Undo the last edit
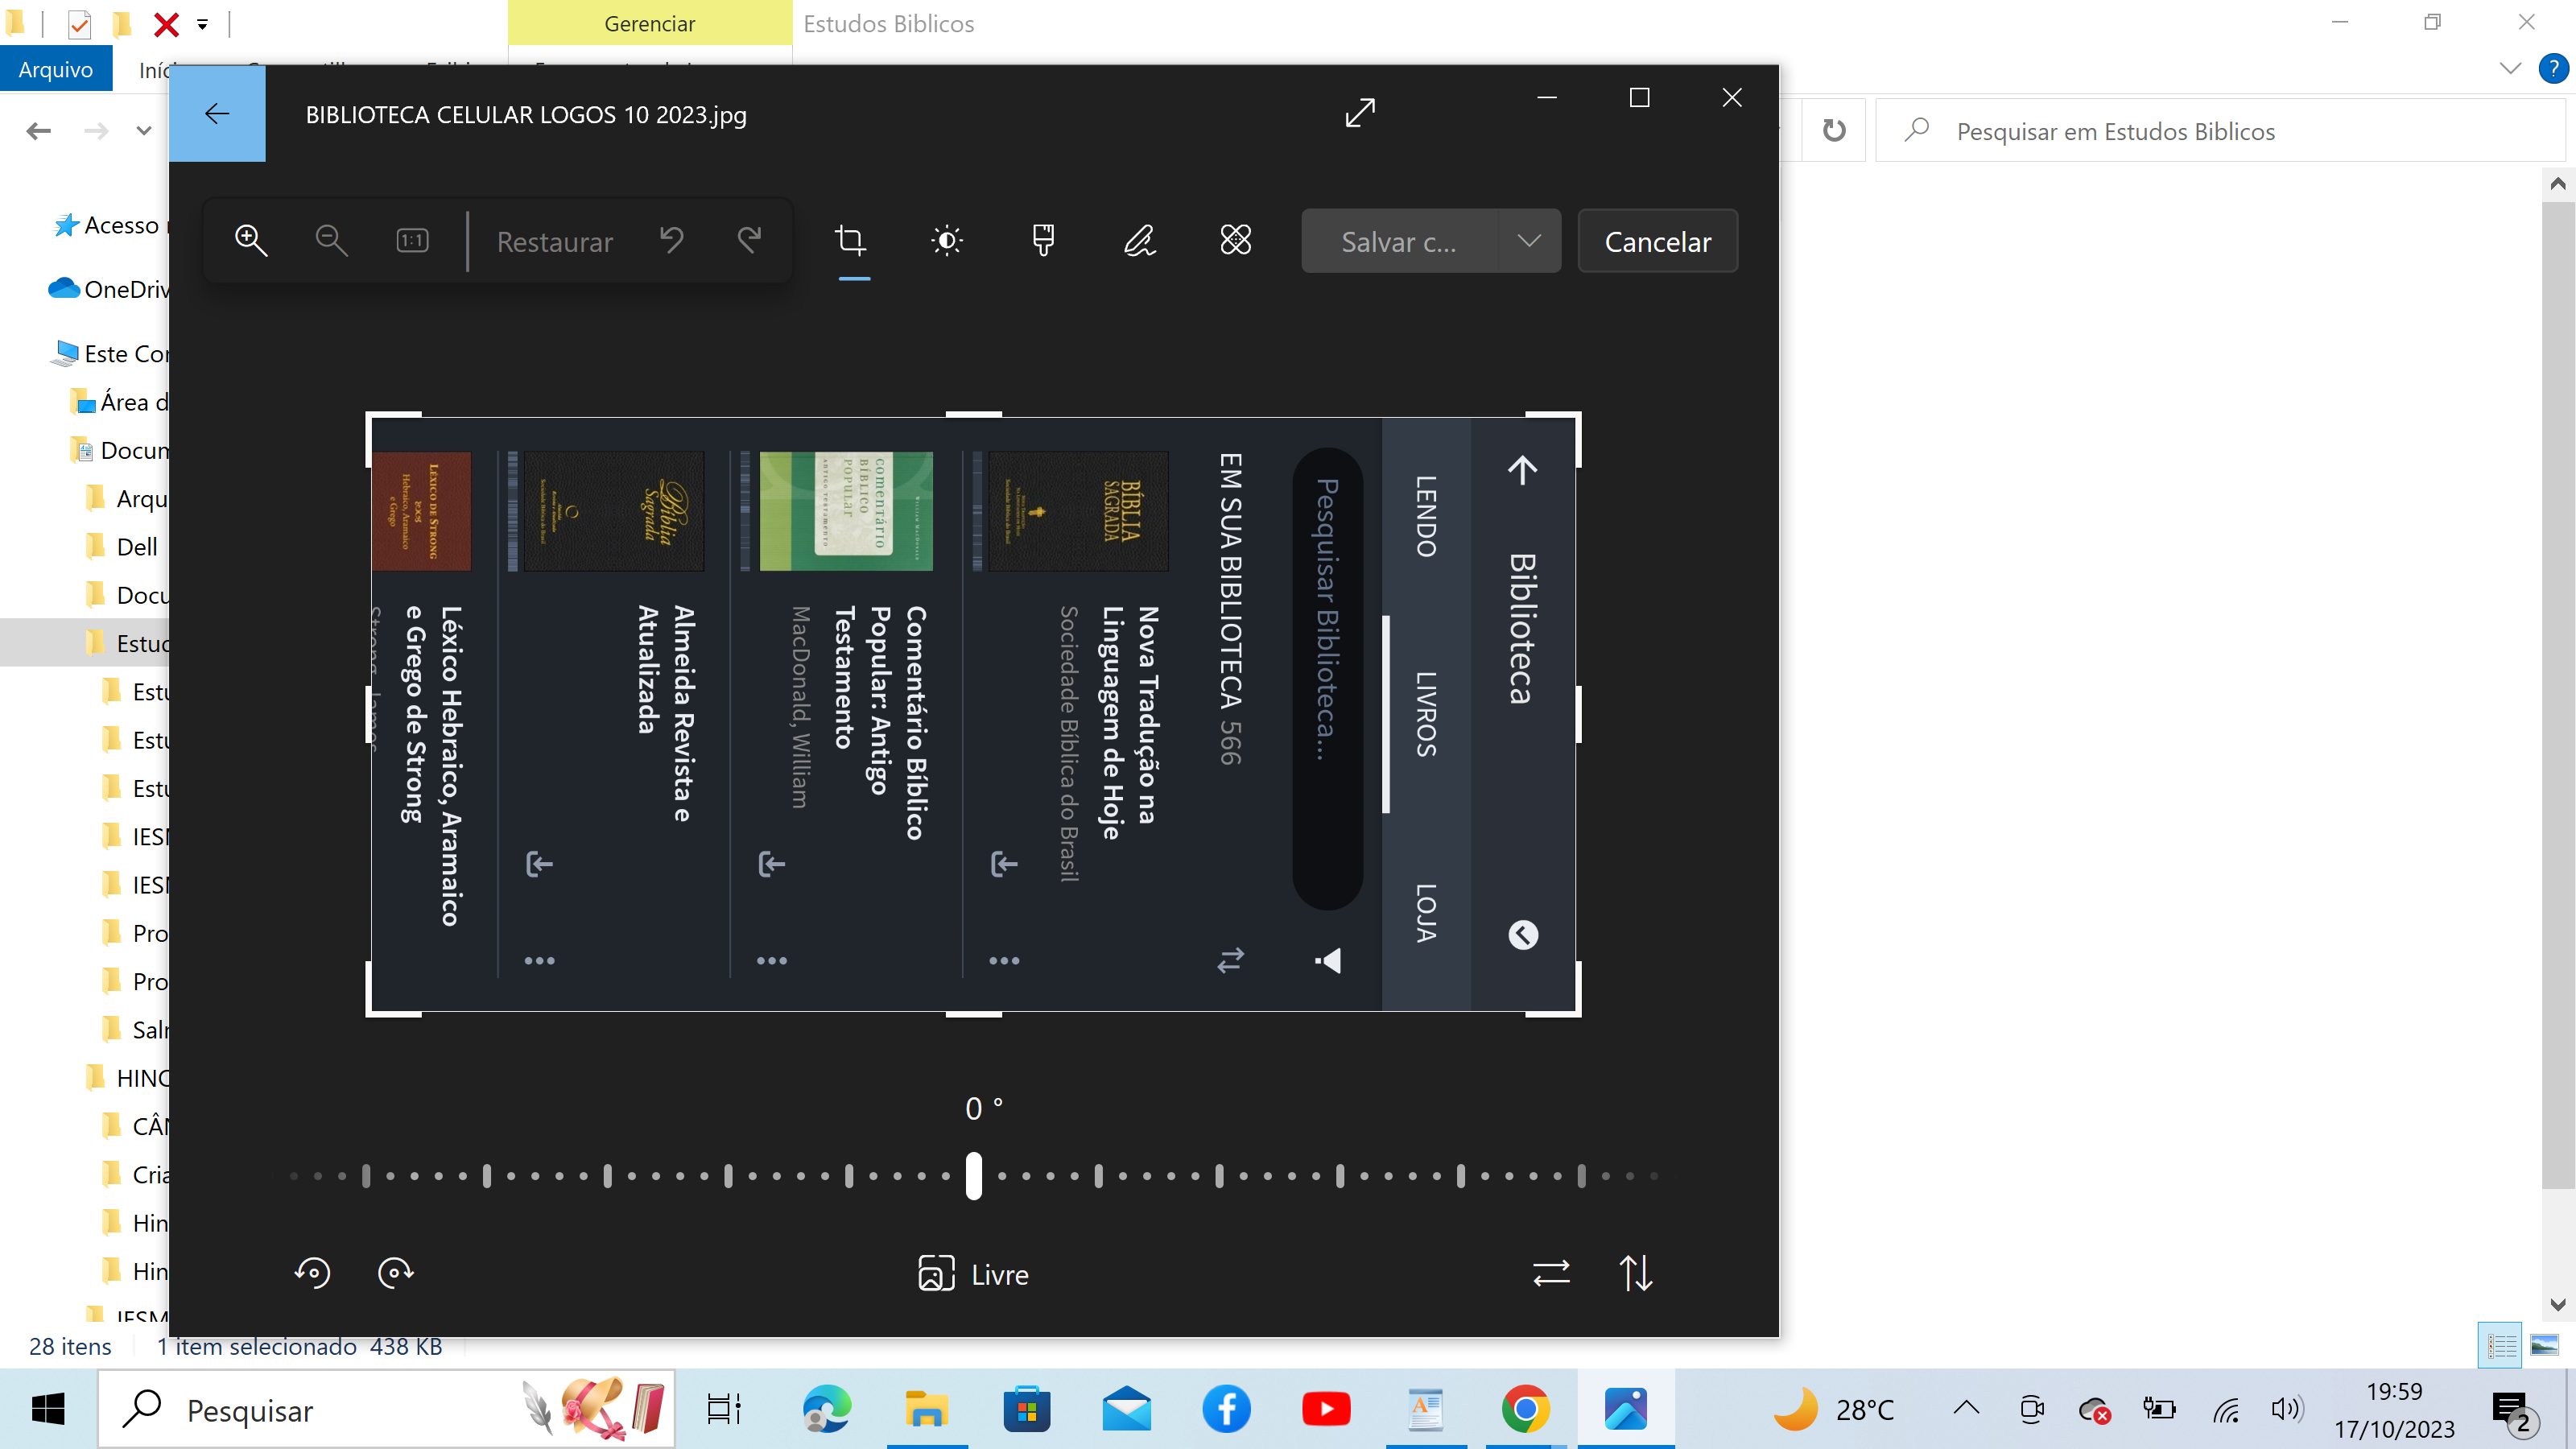This screenshot has width=2576, height=1449. tap(671, 241)
